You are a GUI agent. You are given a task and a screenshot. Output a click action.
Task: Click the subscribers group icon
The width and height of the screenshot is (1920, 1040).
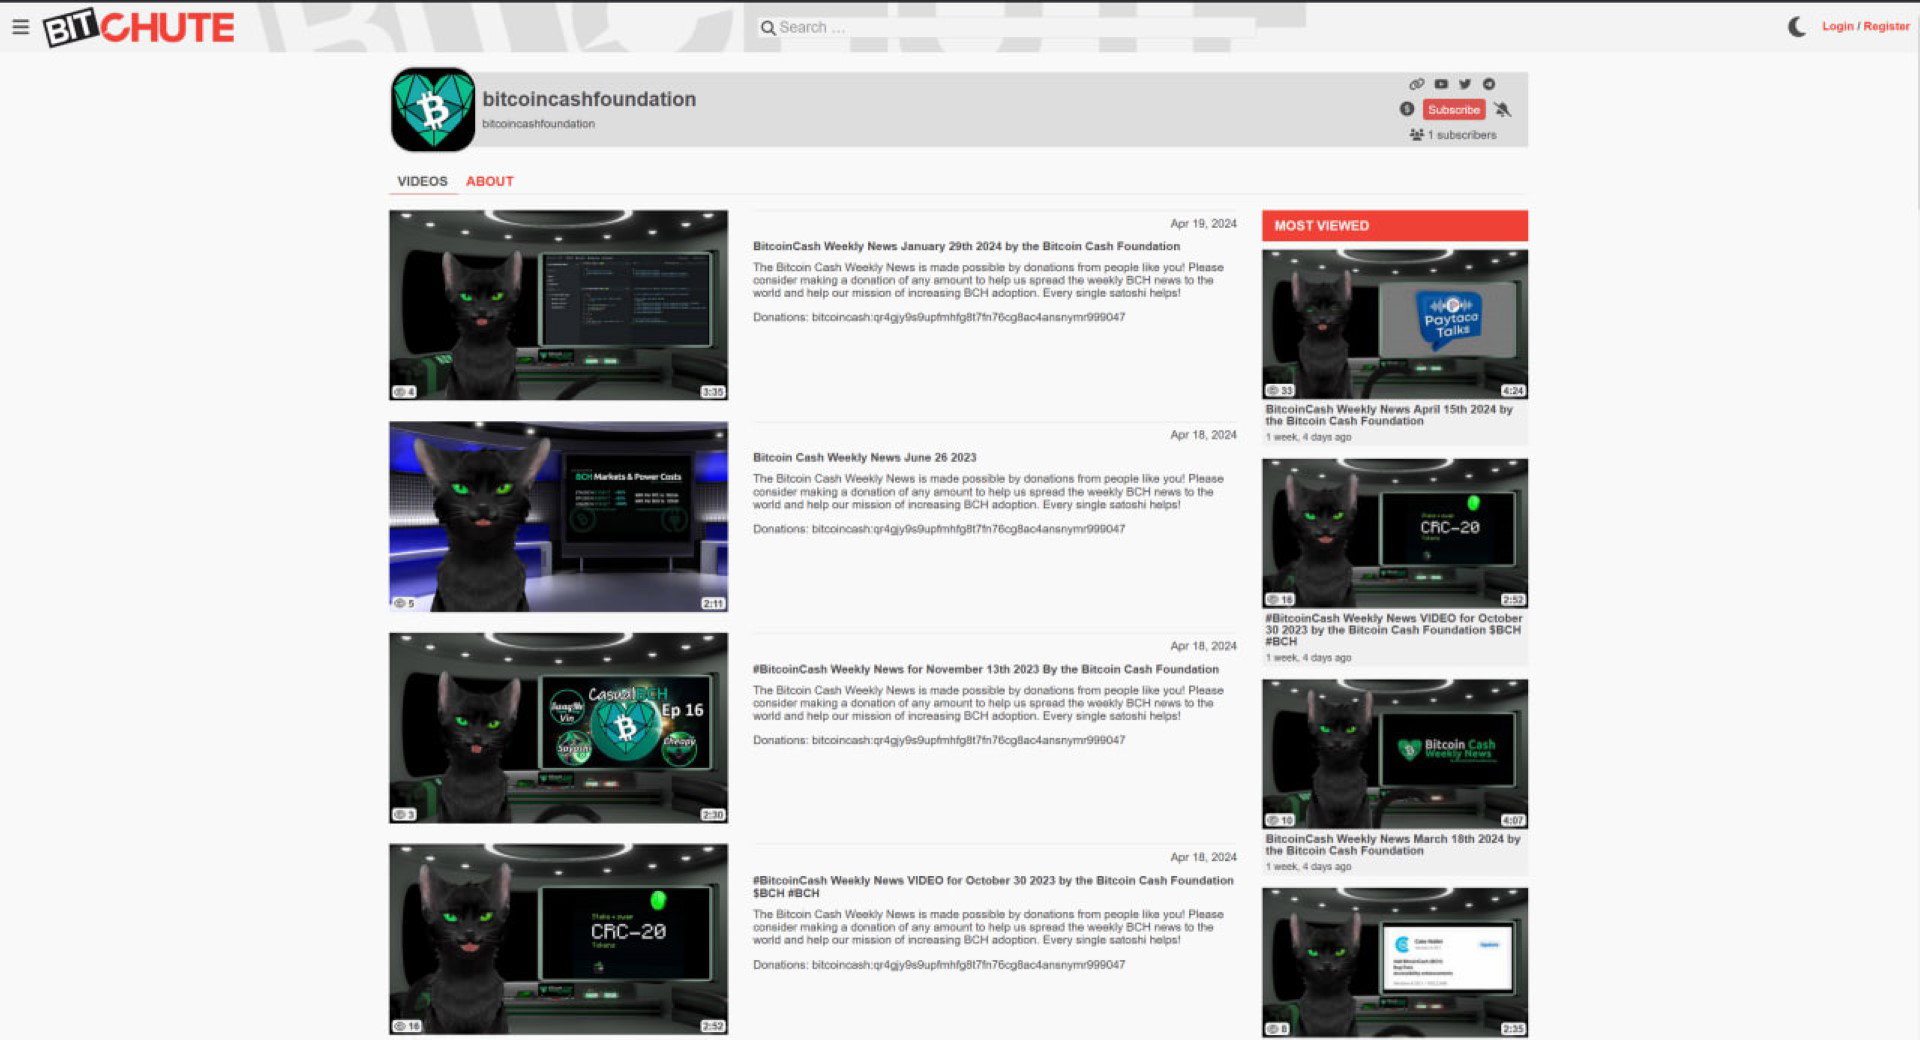tap(1416, 135)
